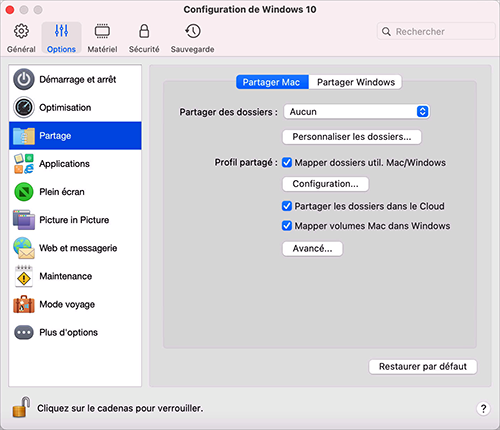
Task: Select the Mode voyage sidebar label
Action: [x=67, y=304]
